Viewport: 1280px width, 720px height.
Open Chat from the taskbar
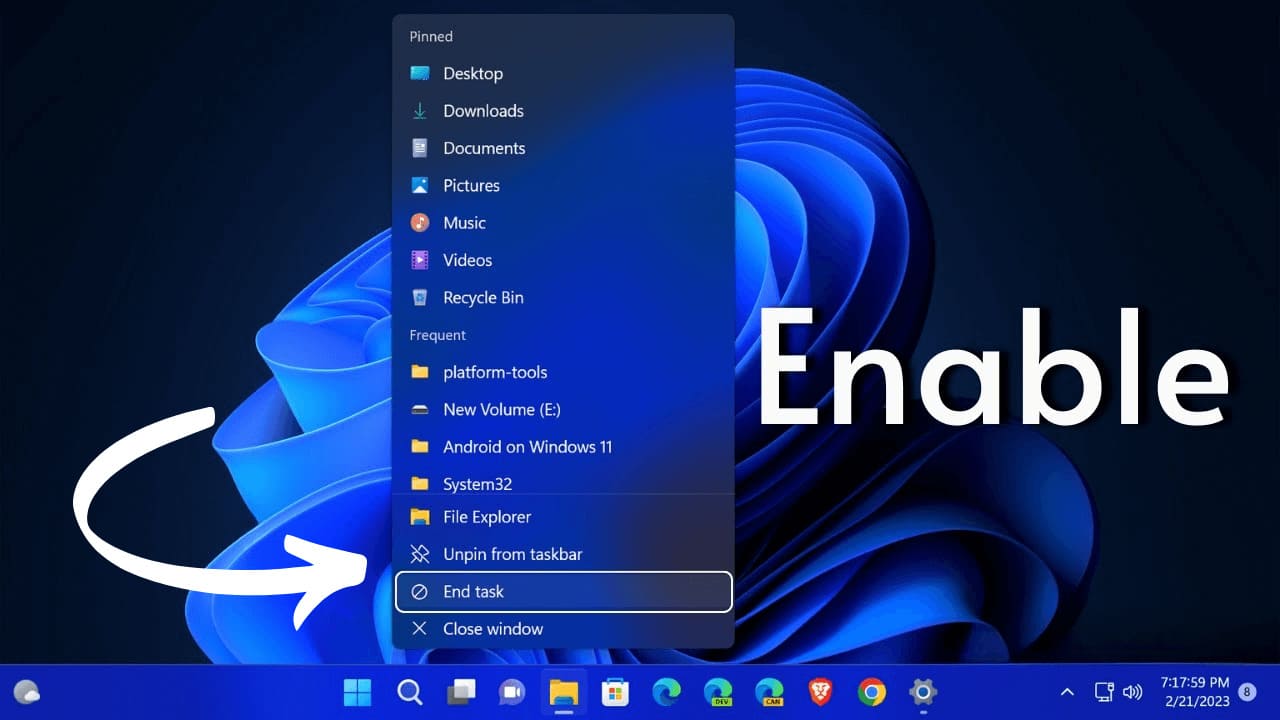(x=513, y=691)
